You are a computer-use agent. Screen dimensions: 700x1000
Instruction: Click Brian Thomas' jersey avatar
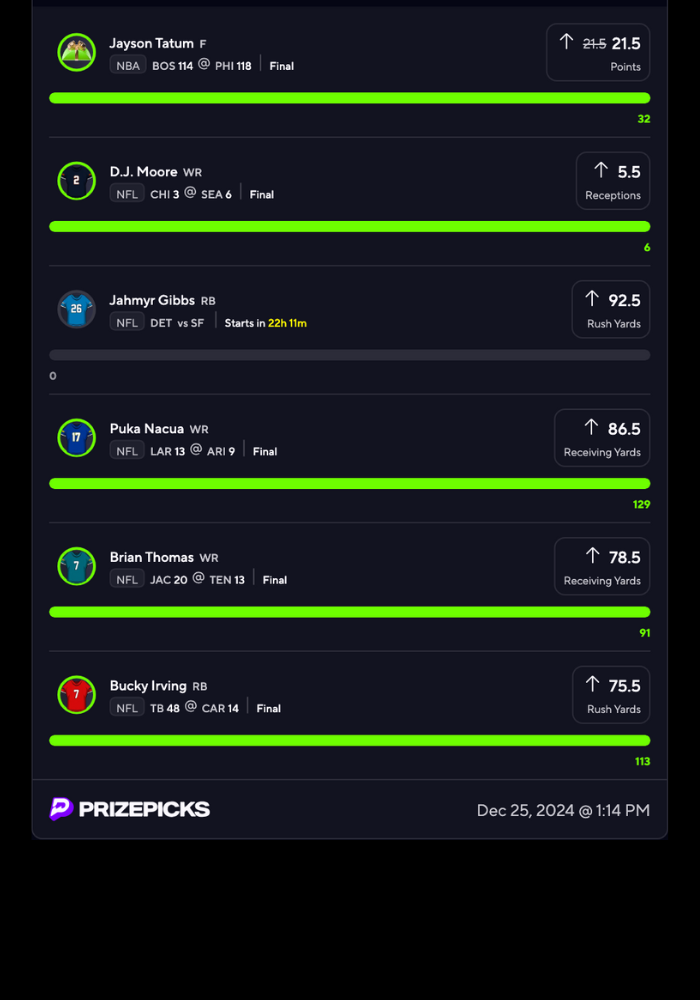pyautogui.click(x=76, y=566)
